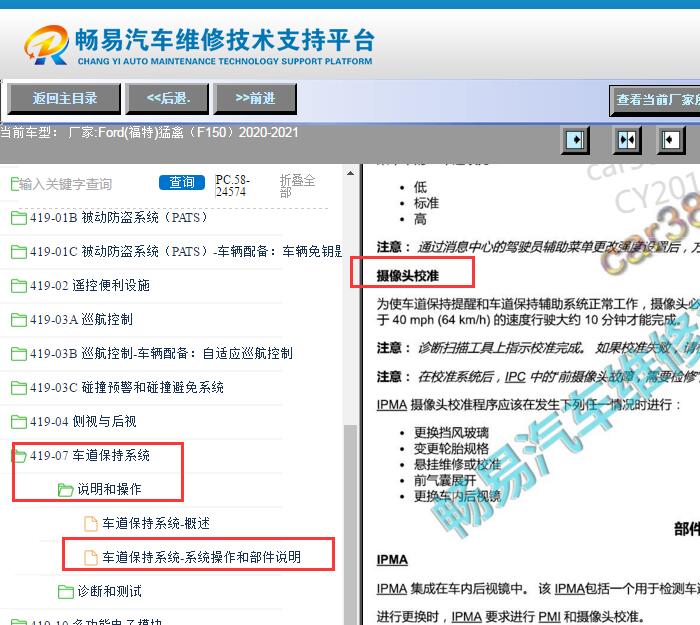Image resolution: width=700 pixels, height=625 pixels.
Task: Click folder icon of 419-04 侧视与后视
Action: point(18,421)
